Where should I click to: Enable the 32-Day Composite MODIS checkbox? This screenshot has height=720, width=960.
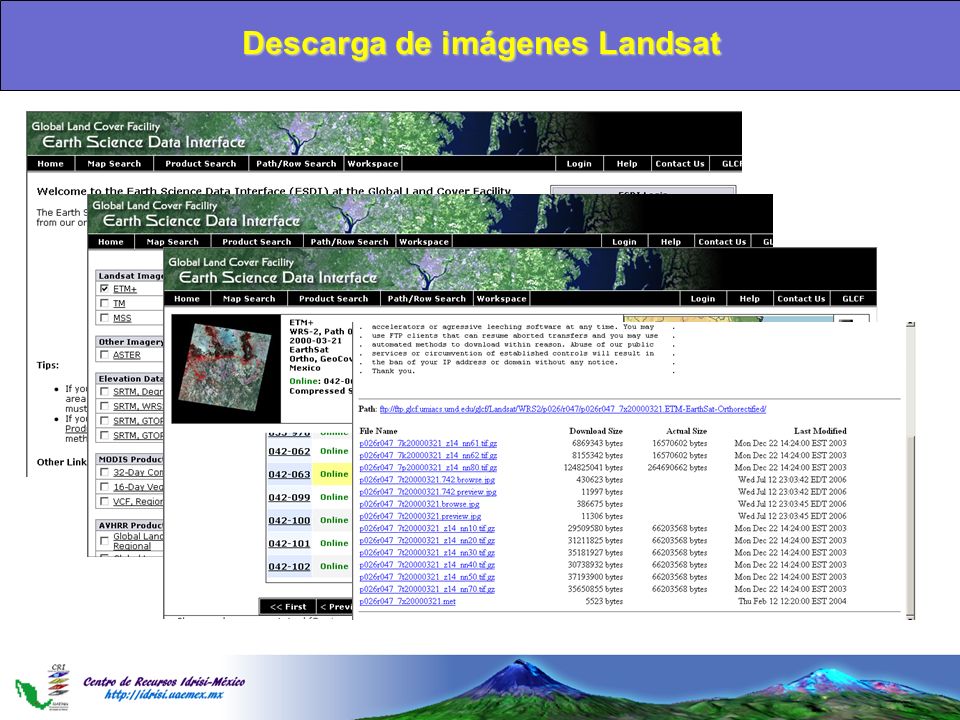(x=104, y=472)
